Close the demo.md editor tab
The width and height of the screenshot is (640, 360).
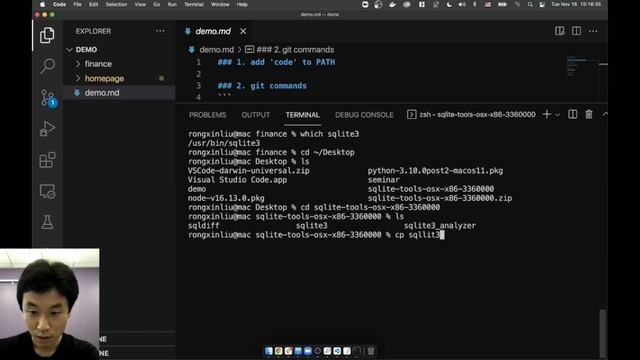point(243,31)
